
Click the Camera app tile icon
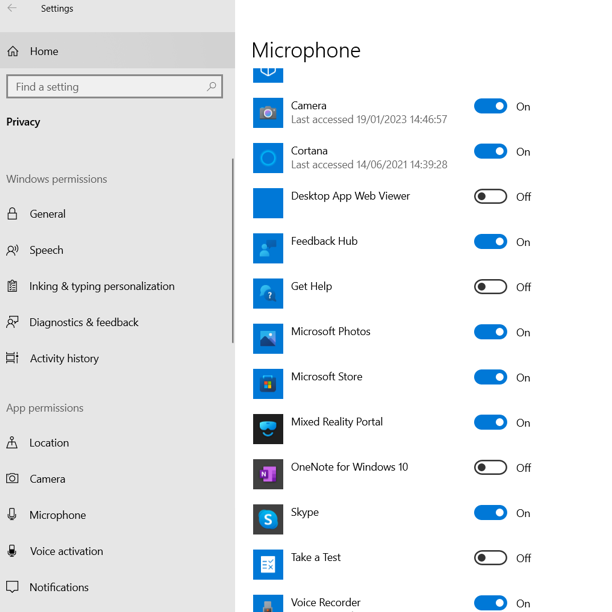pos(268,113)
